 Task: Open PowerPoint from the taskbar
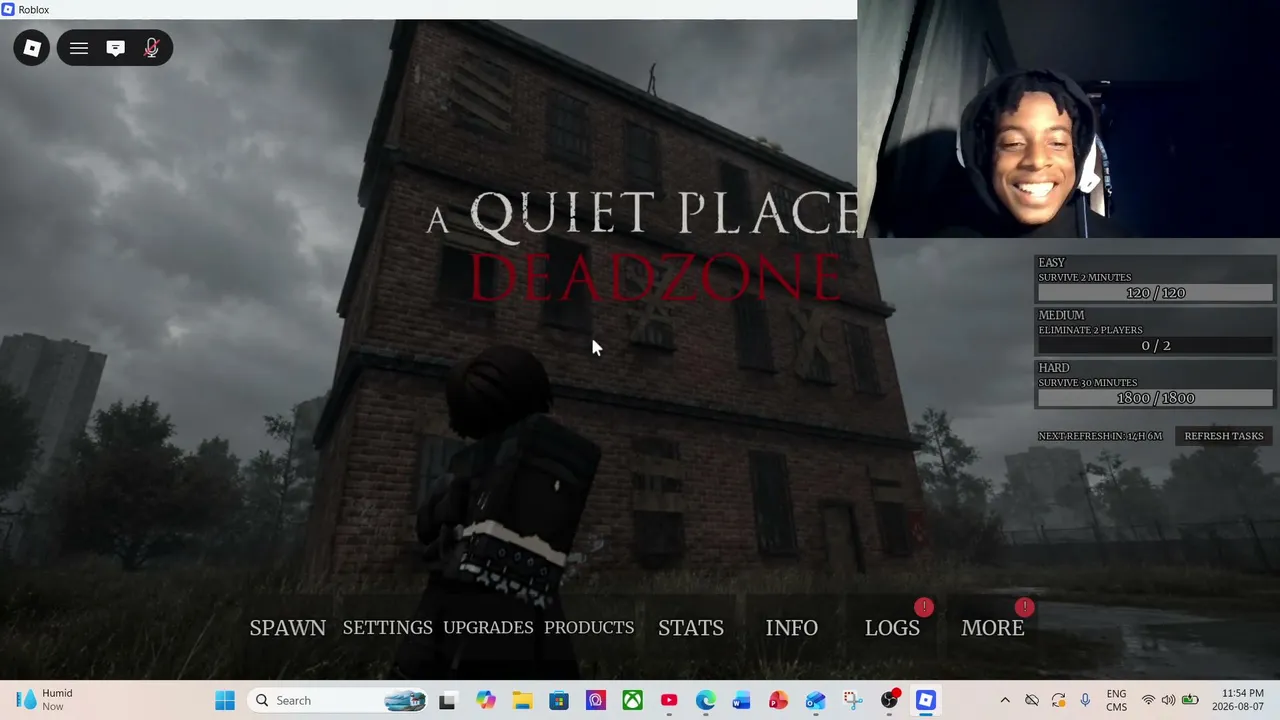tap(778, 701)
